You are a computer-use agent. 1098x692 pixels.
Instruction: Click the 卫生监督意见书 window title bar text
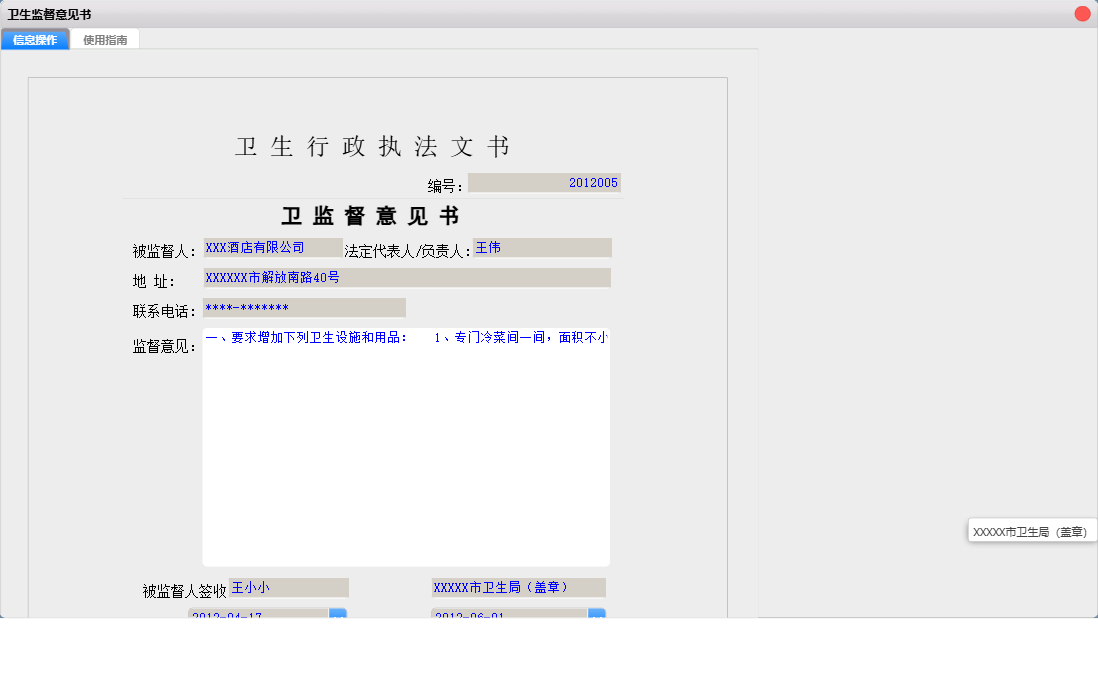(49, 14)
